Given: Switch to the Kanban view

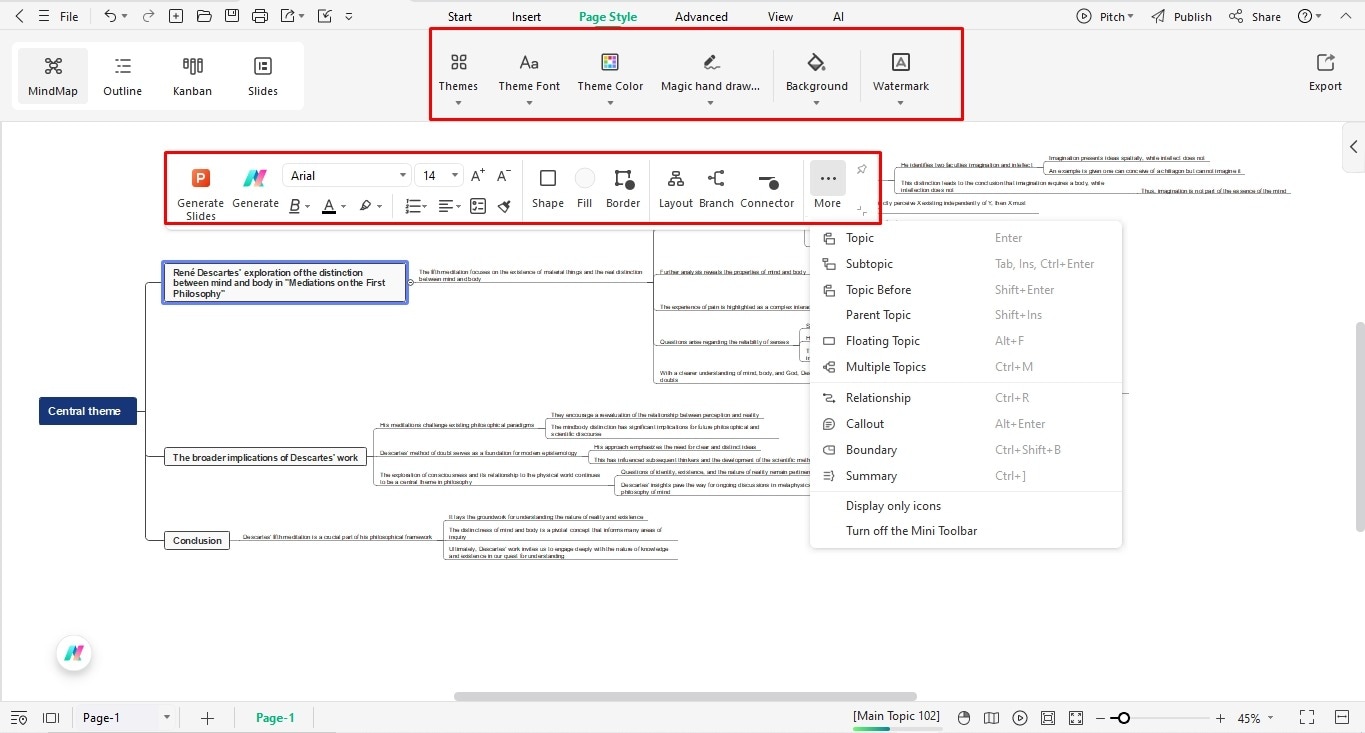Looking at the screenshot, I should click(x=192, y=76).
